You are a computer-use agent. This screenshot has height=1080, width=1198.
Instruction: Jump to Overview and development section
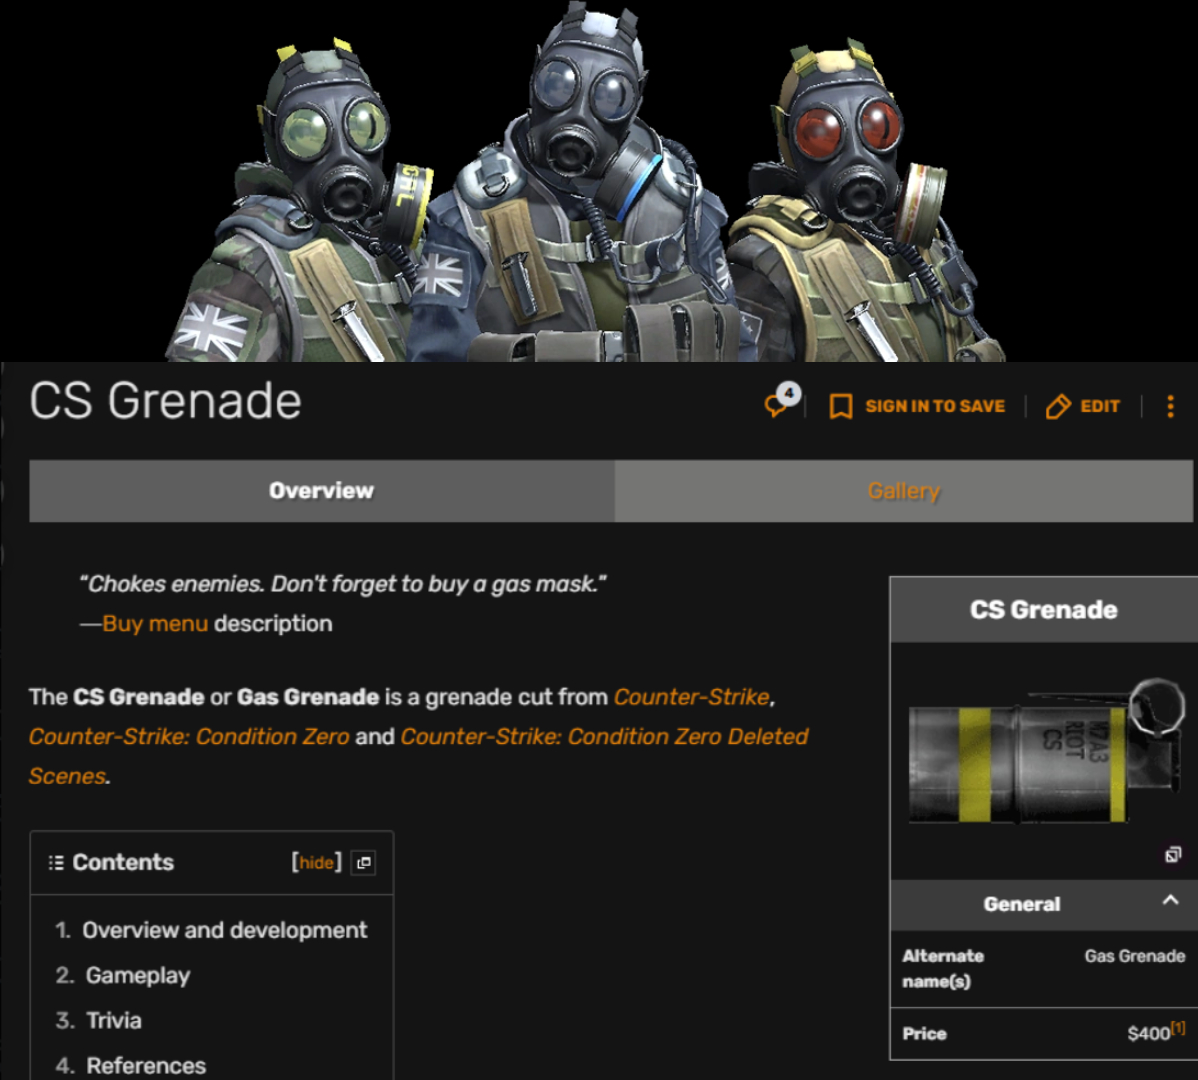225,930
